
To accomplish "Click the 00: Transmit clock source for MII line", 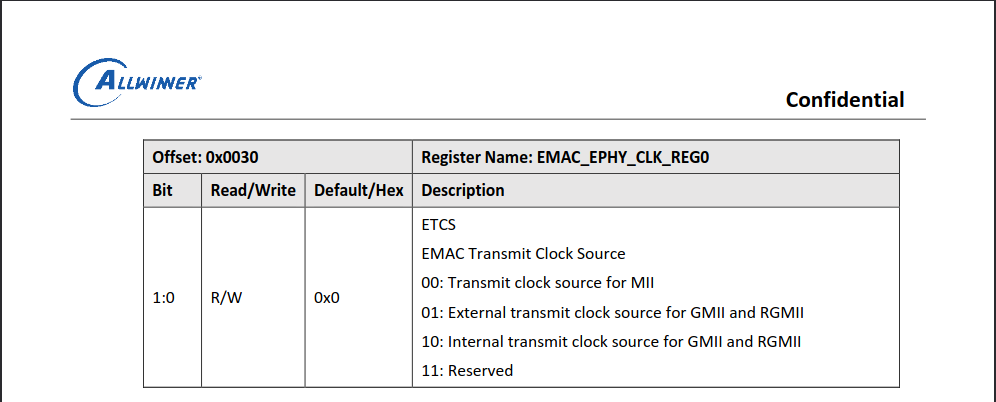I will [537, 283].
